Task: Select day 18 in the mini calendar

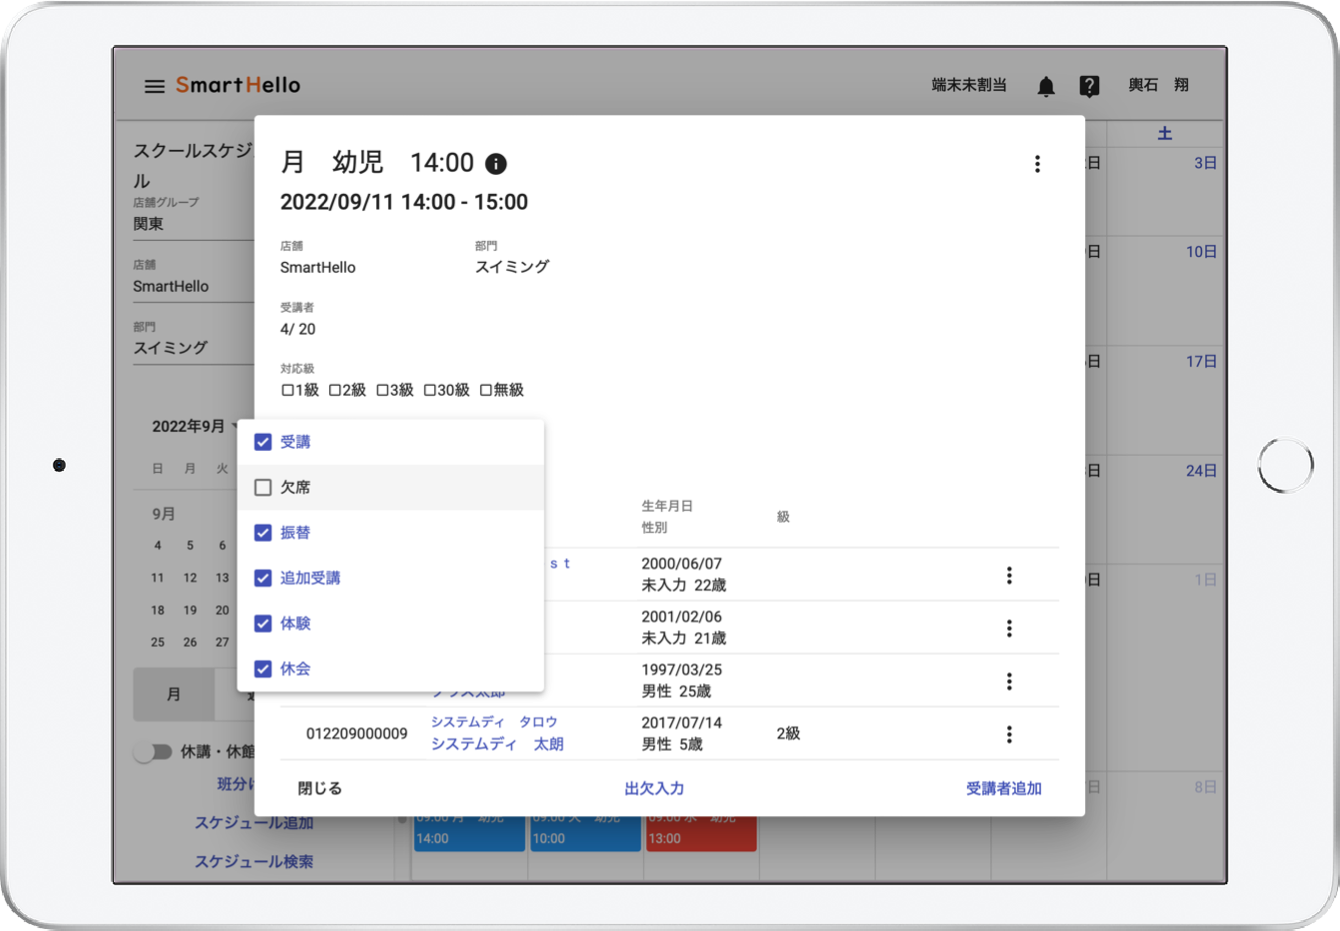Action: [158, 610]
